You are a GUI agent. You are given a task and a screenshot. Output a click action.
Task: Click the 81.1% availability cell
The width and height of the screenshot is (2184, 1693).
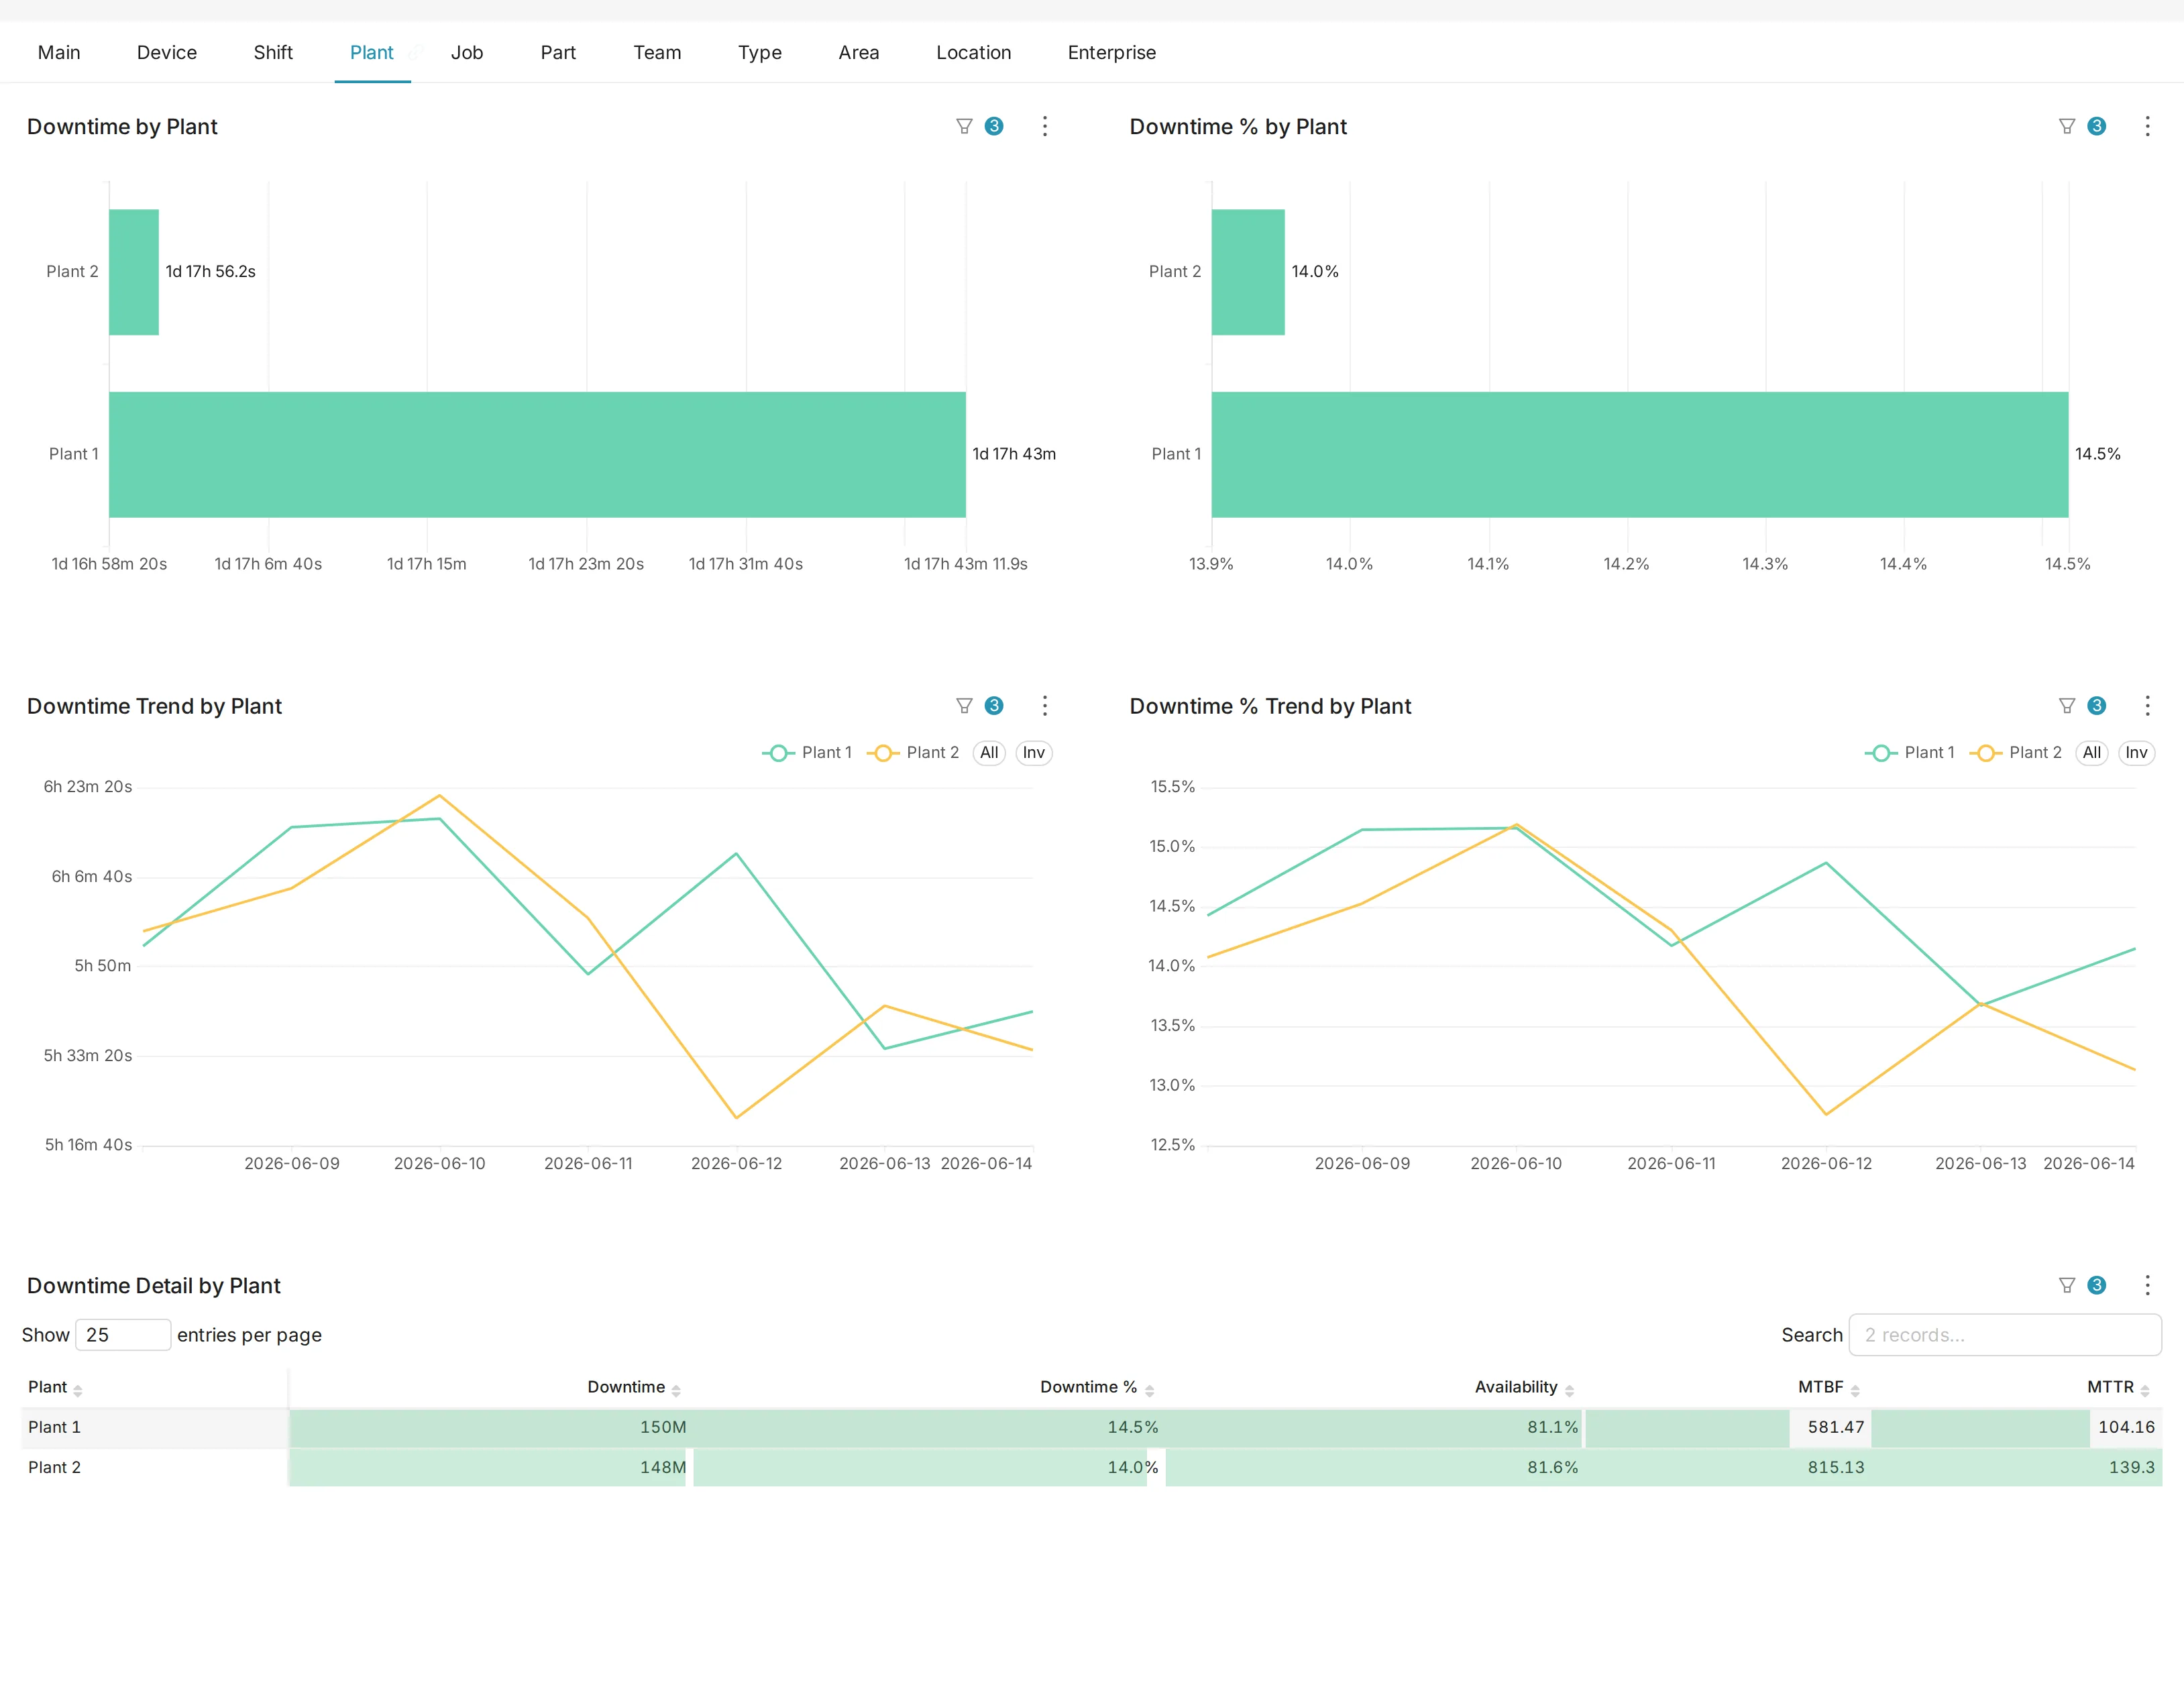point(1374,1427)
